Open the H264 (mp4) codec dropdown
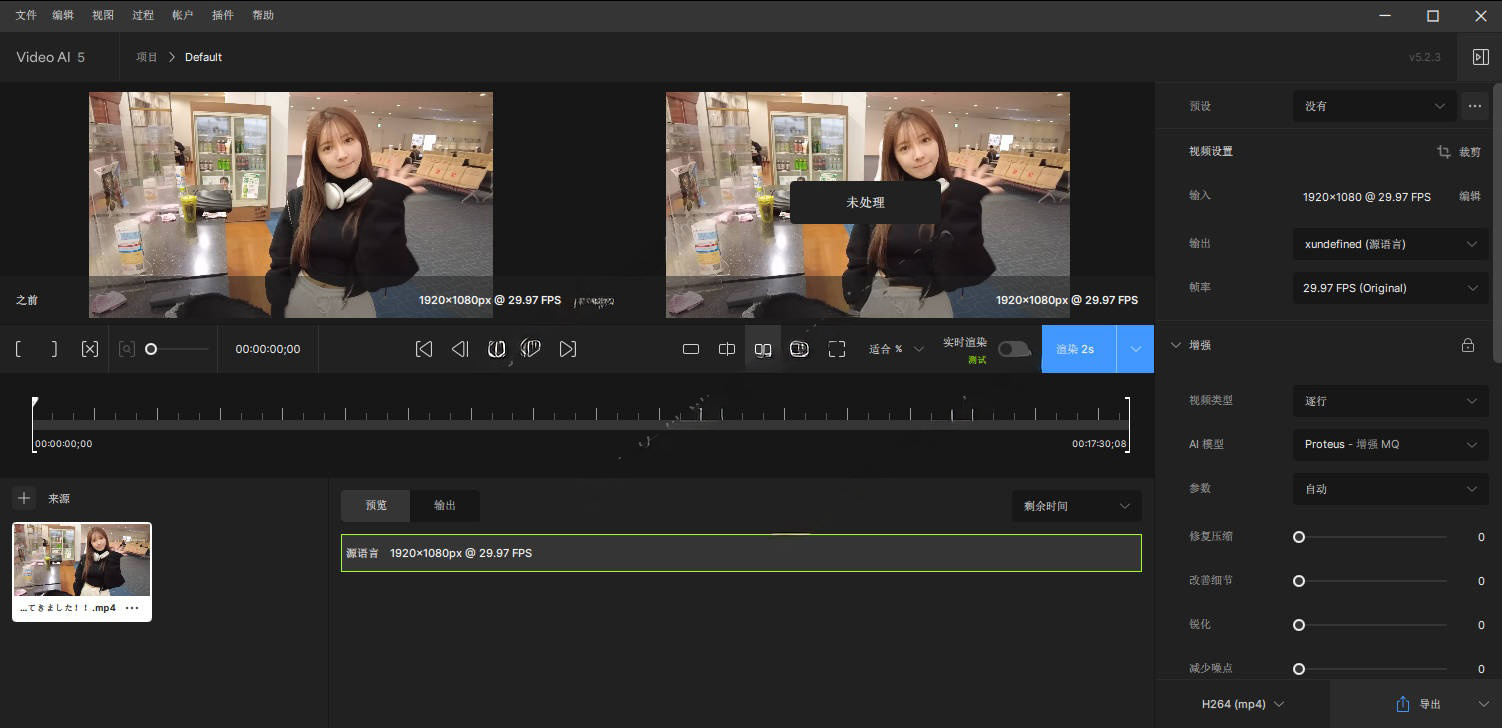The height and width of the screenshot is (728, 1502). 1243,704
